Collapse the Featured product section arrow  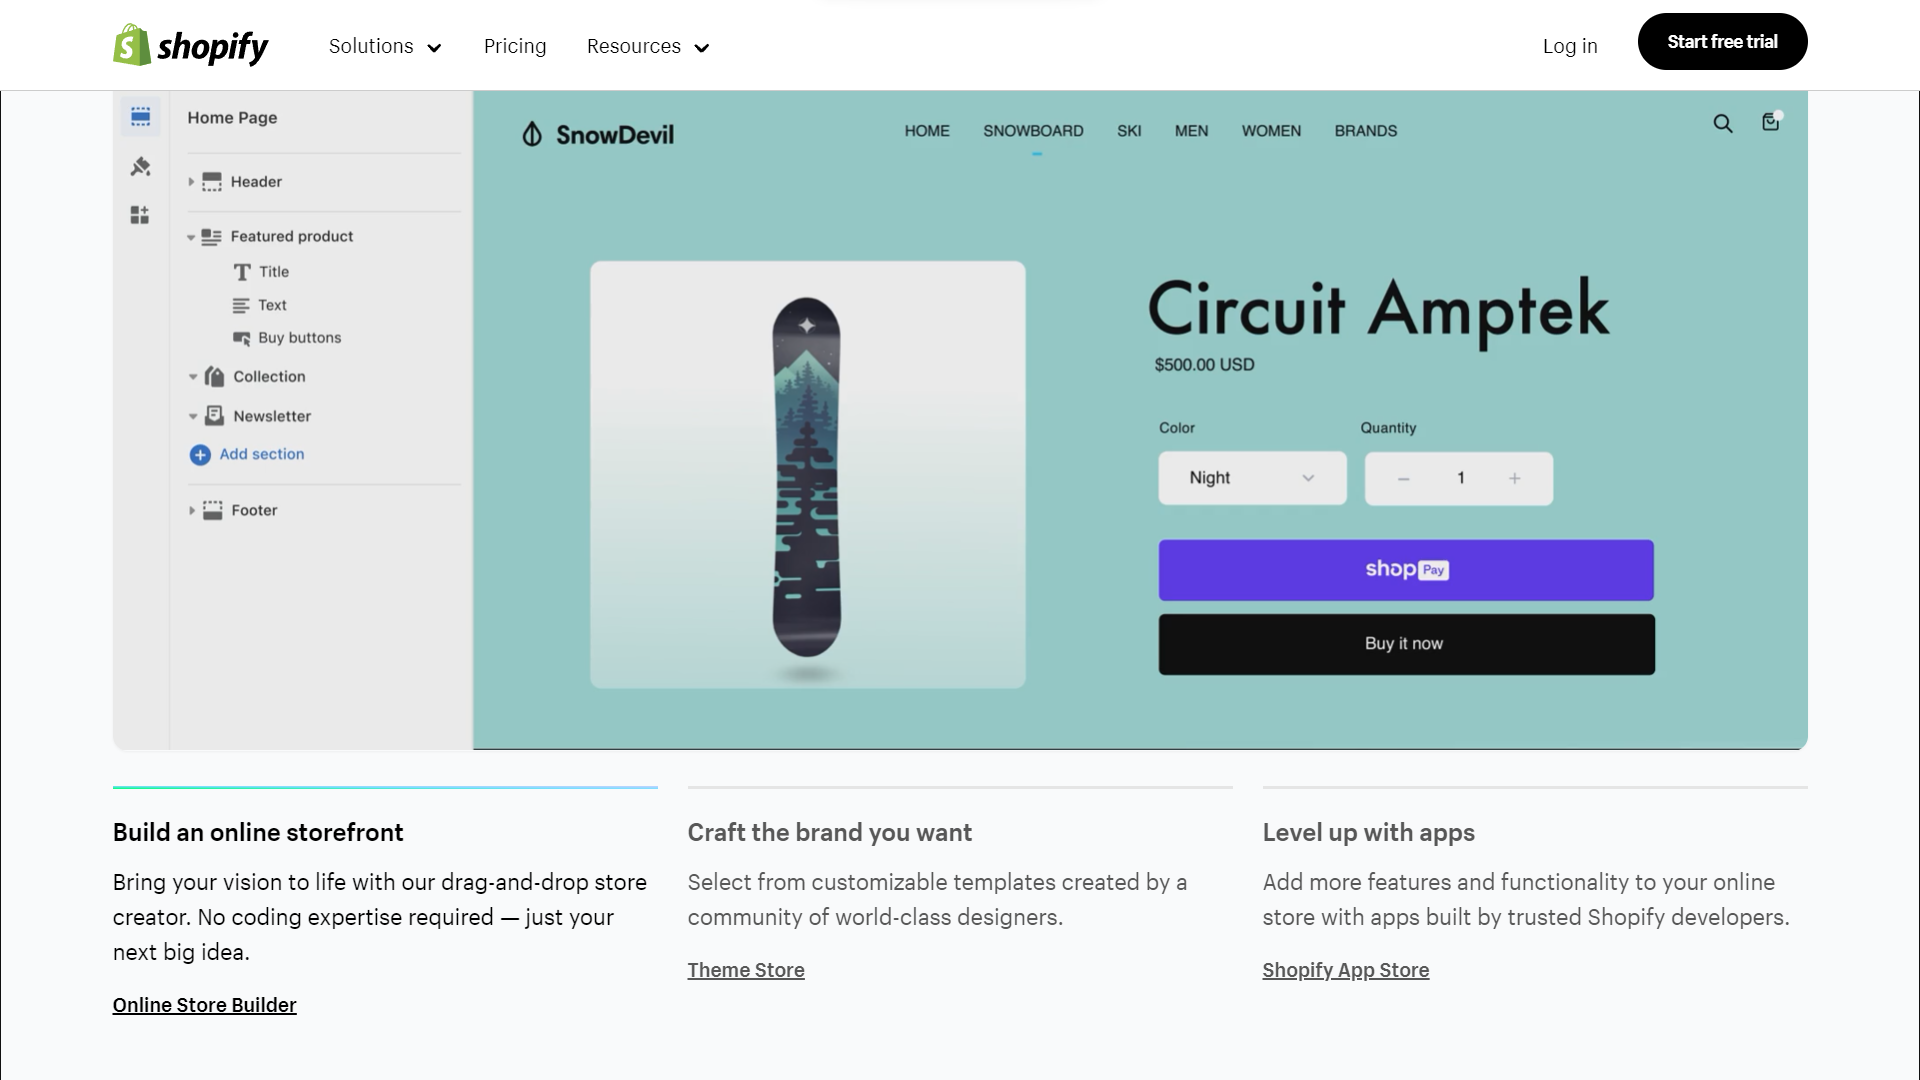(x=191, y=238)
